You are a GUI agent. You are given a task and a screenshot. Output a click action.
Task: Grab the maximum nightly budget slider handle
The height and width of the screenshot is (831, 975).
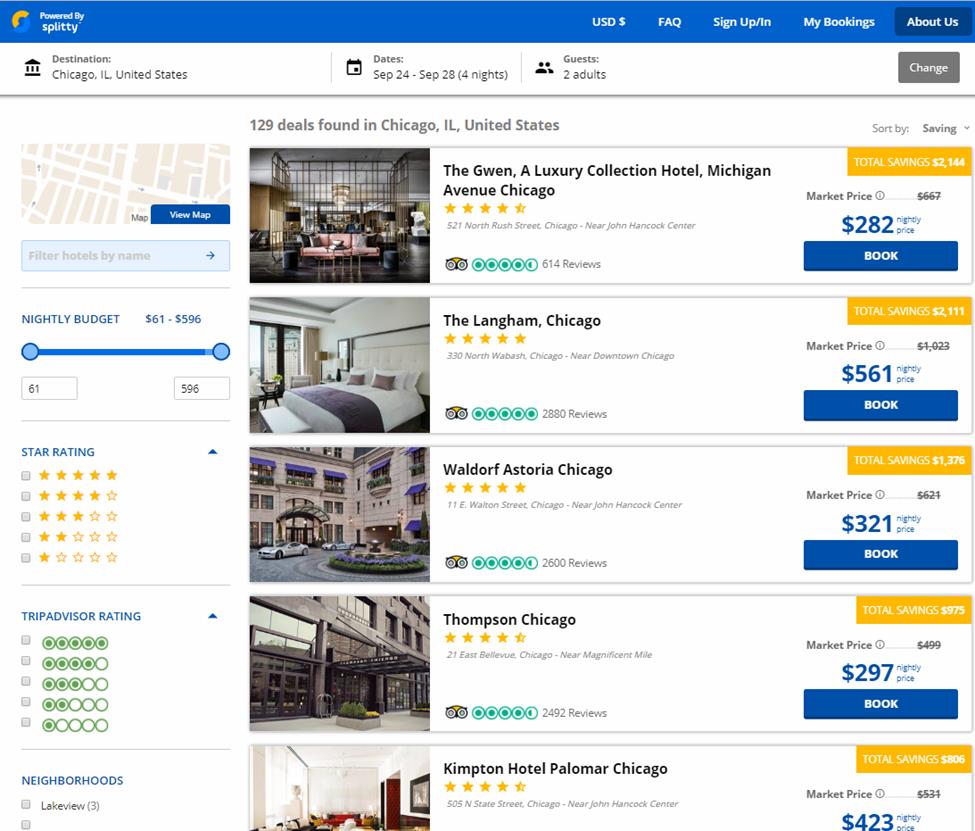click(x=221, y=351)
